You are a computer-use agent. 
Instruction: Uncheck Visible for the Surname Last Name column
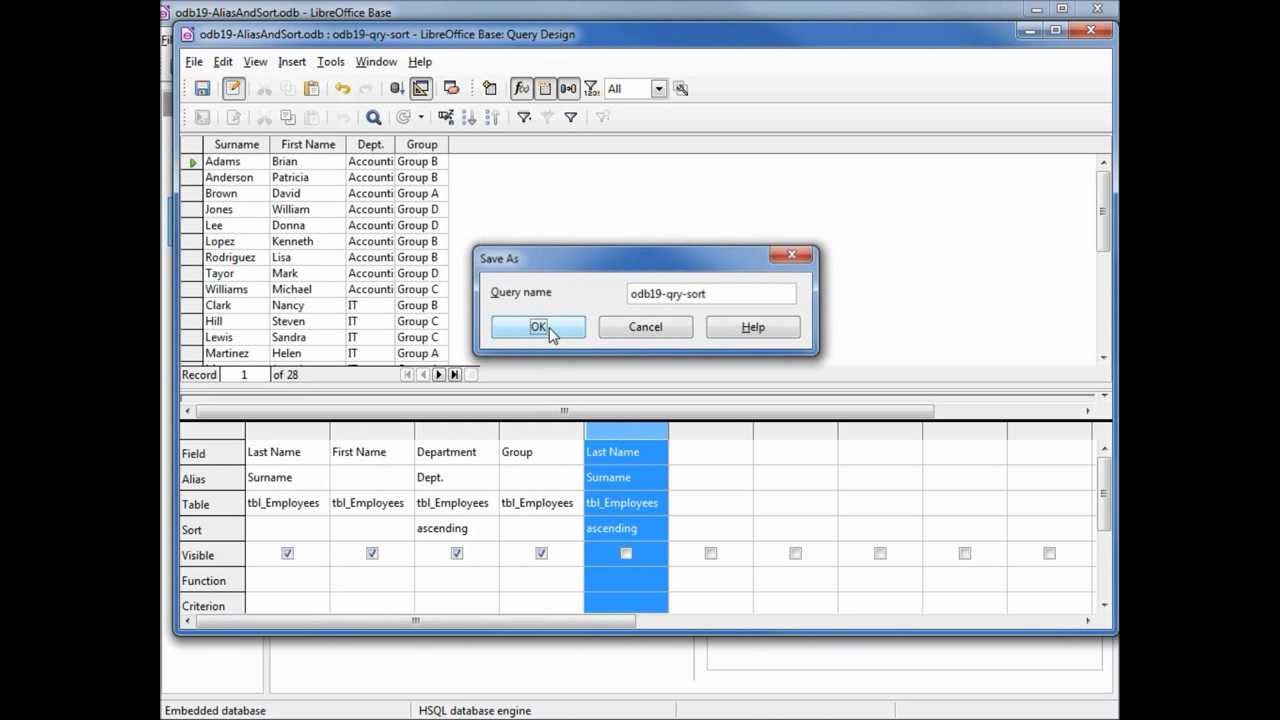tap(287, 553)
